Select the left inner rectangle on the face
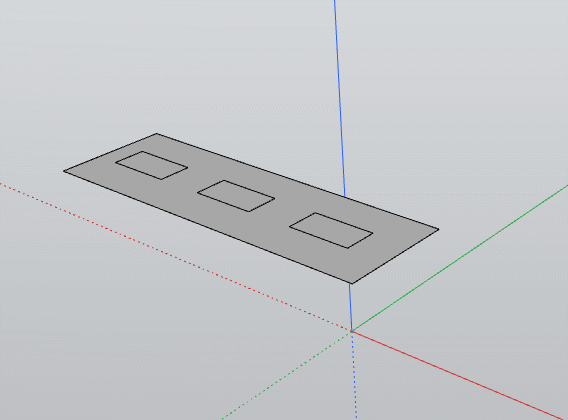The height and width of the screenshot is (420, 568). (151, 165)
